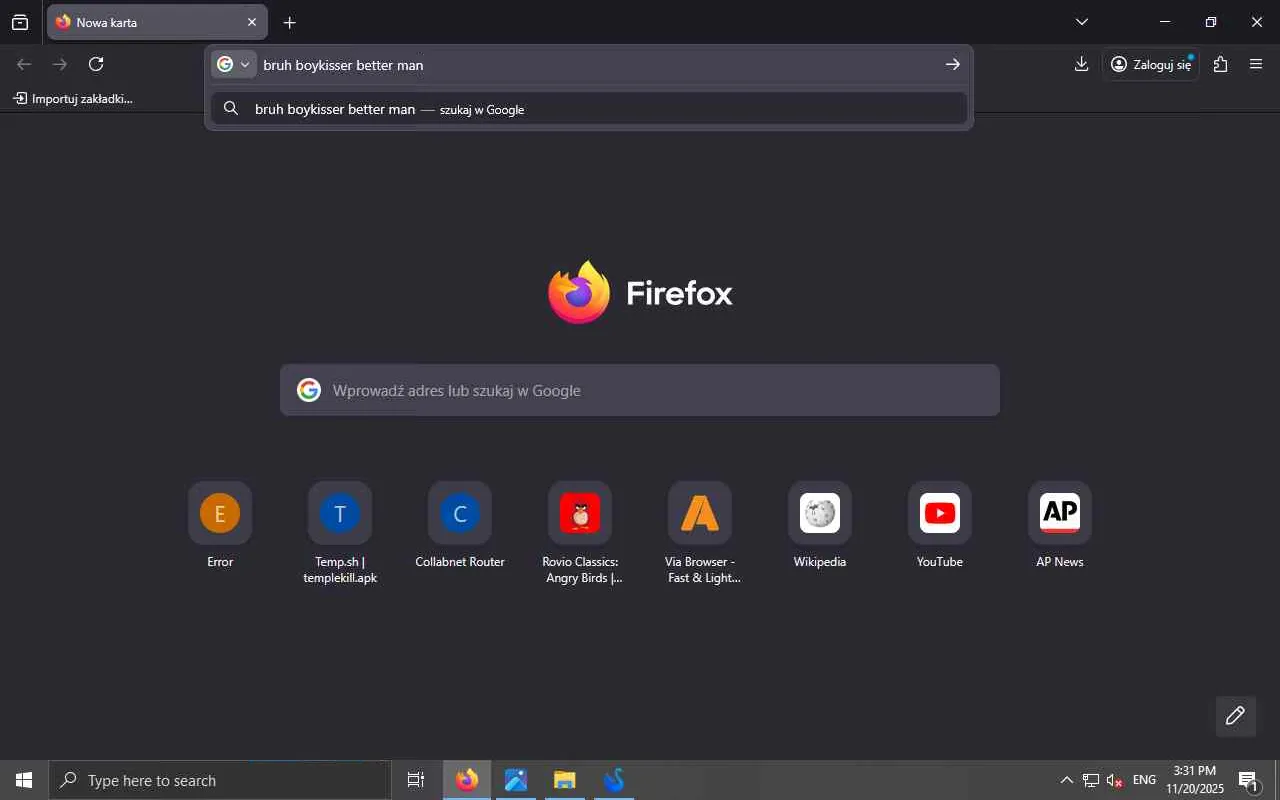Viewport: 1280px width, 800px height.
Task: Open the Temp.sh templekill.apk shortcut
Action: [340, 534]
